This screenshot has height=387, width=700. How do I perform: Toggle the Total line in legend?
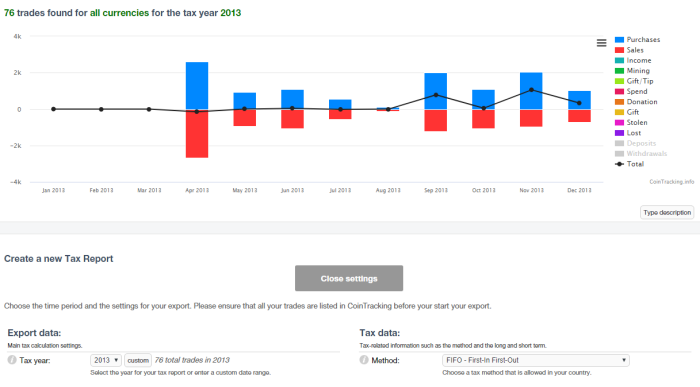tap(629, 164)
